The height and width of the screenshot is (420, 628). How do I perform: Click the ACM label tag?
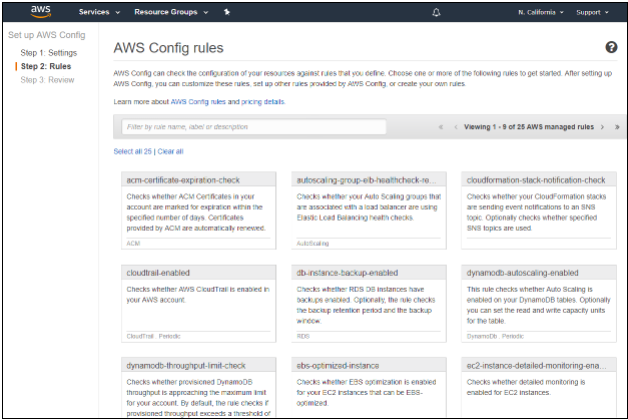(x=133, y=243)
